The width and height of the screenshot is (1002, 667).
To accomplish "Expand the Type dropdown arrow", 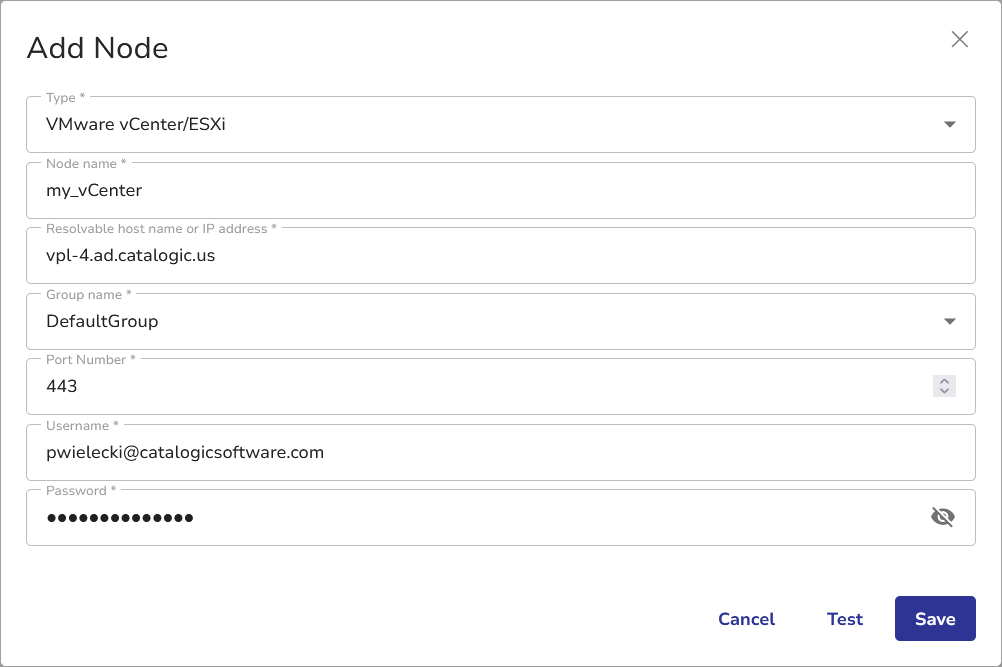I will tap(950, 125).
